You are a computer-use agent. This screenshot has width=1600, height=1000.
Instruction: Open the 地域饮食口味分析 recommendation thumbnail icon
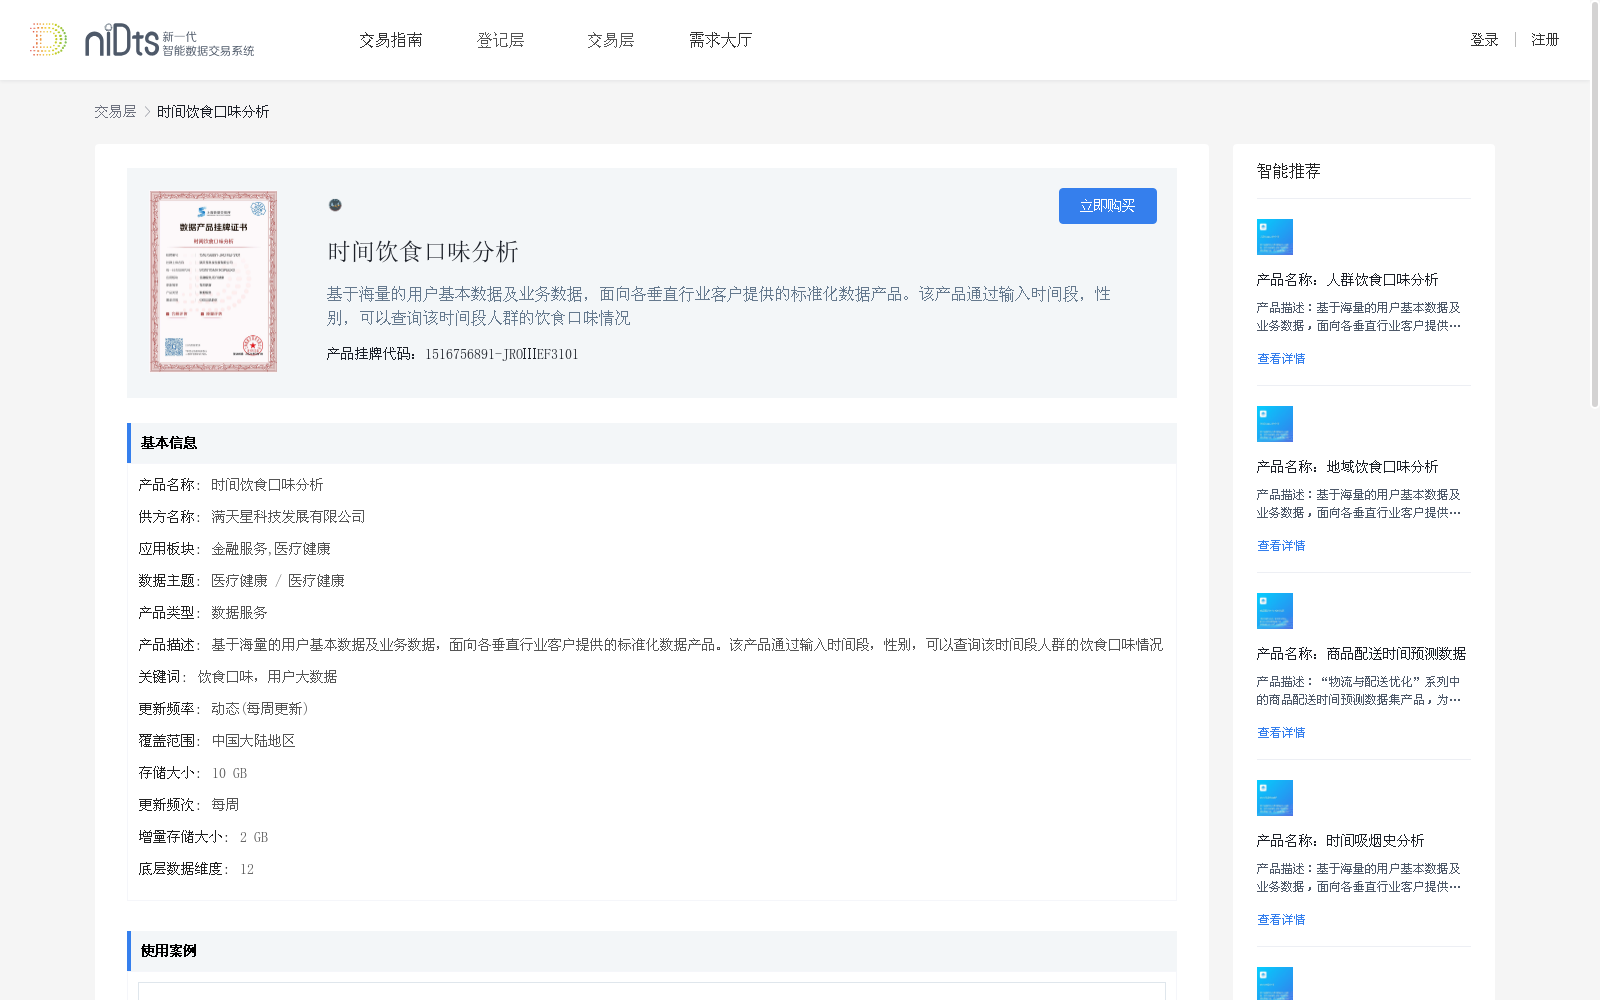click(x=1275, y=424)
